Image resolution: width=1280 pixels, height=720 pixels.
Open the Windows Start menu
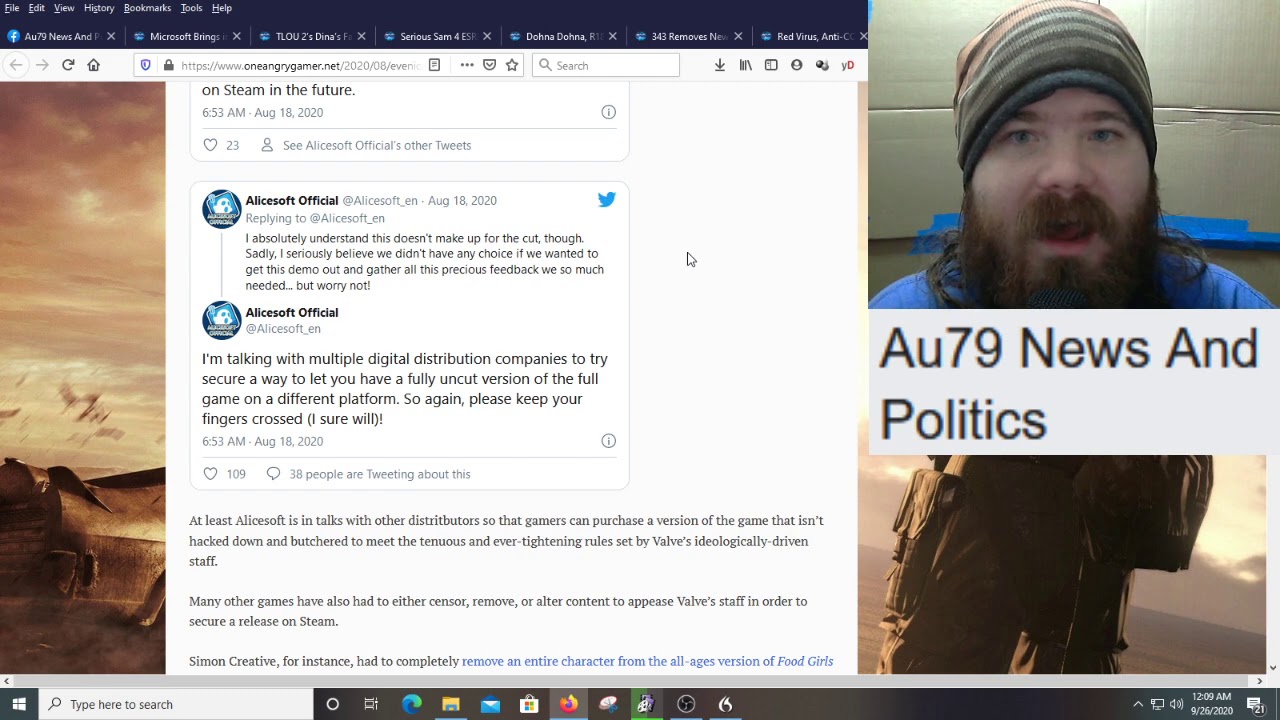click(x=19, y=704)
